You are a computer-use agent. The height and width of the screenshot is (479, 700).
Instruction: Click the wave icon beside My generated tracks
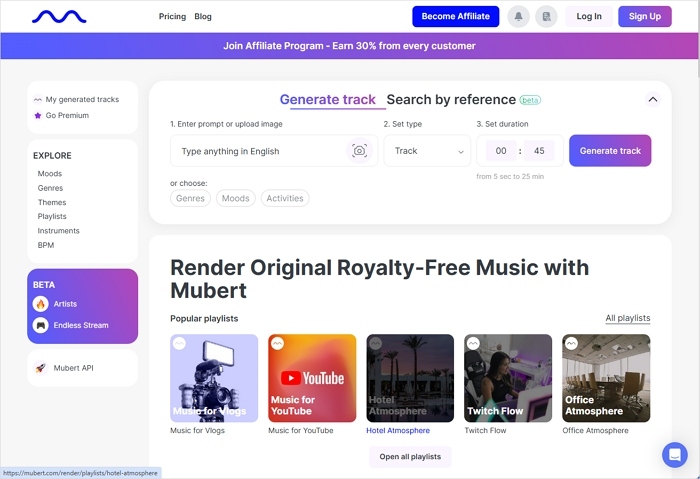point(38,100)
